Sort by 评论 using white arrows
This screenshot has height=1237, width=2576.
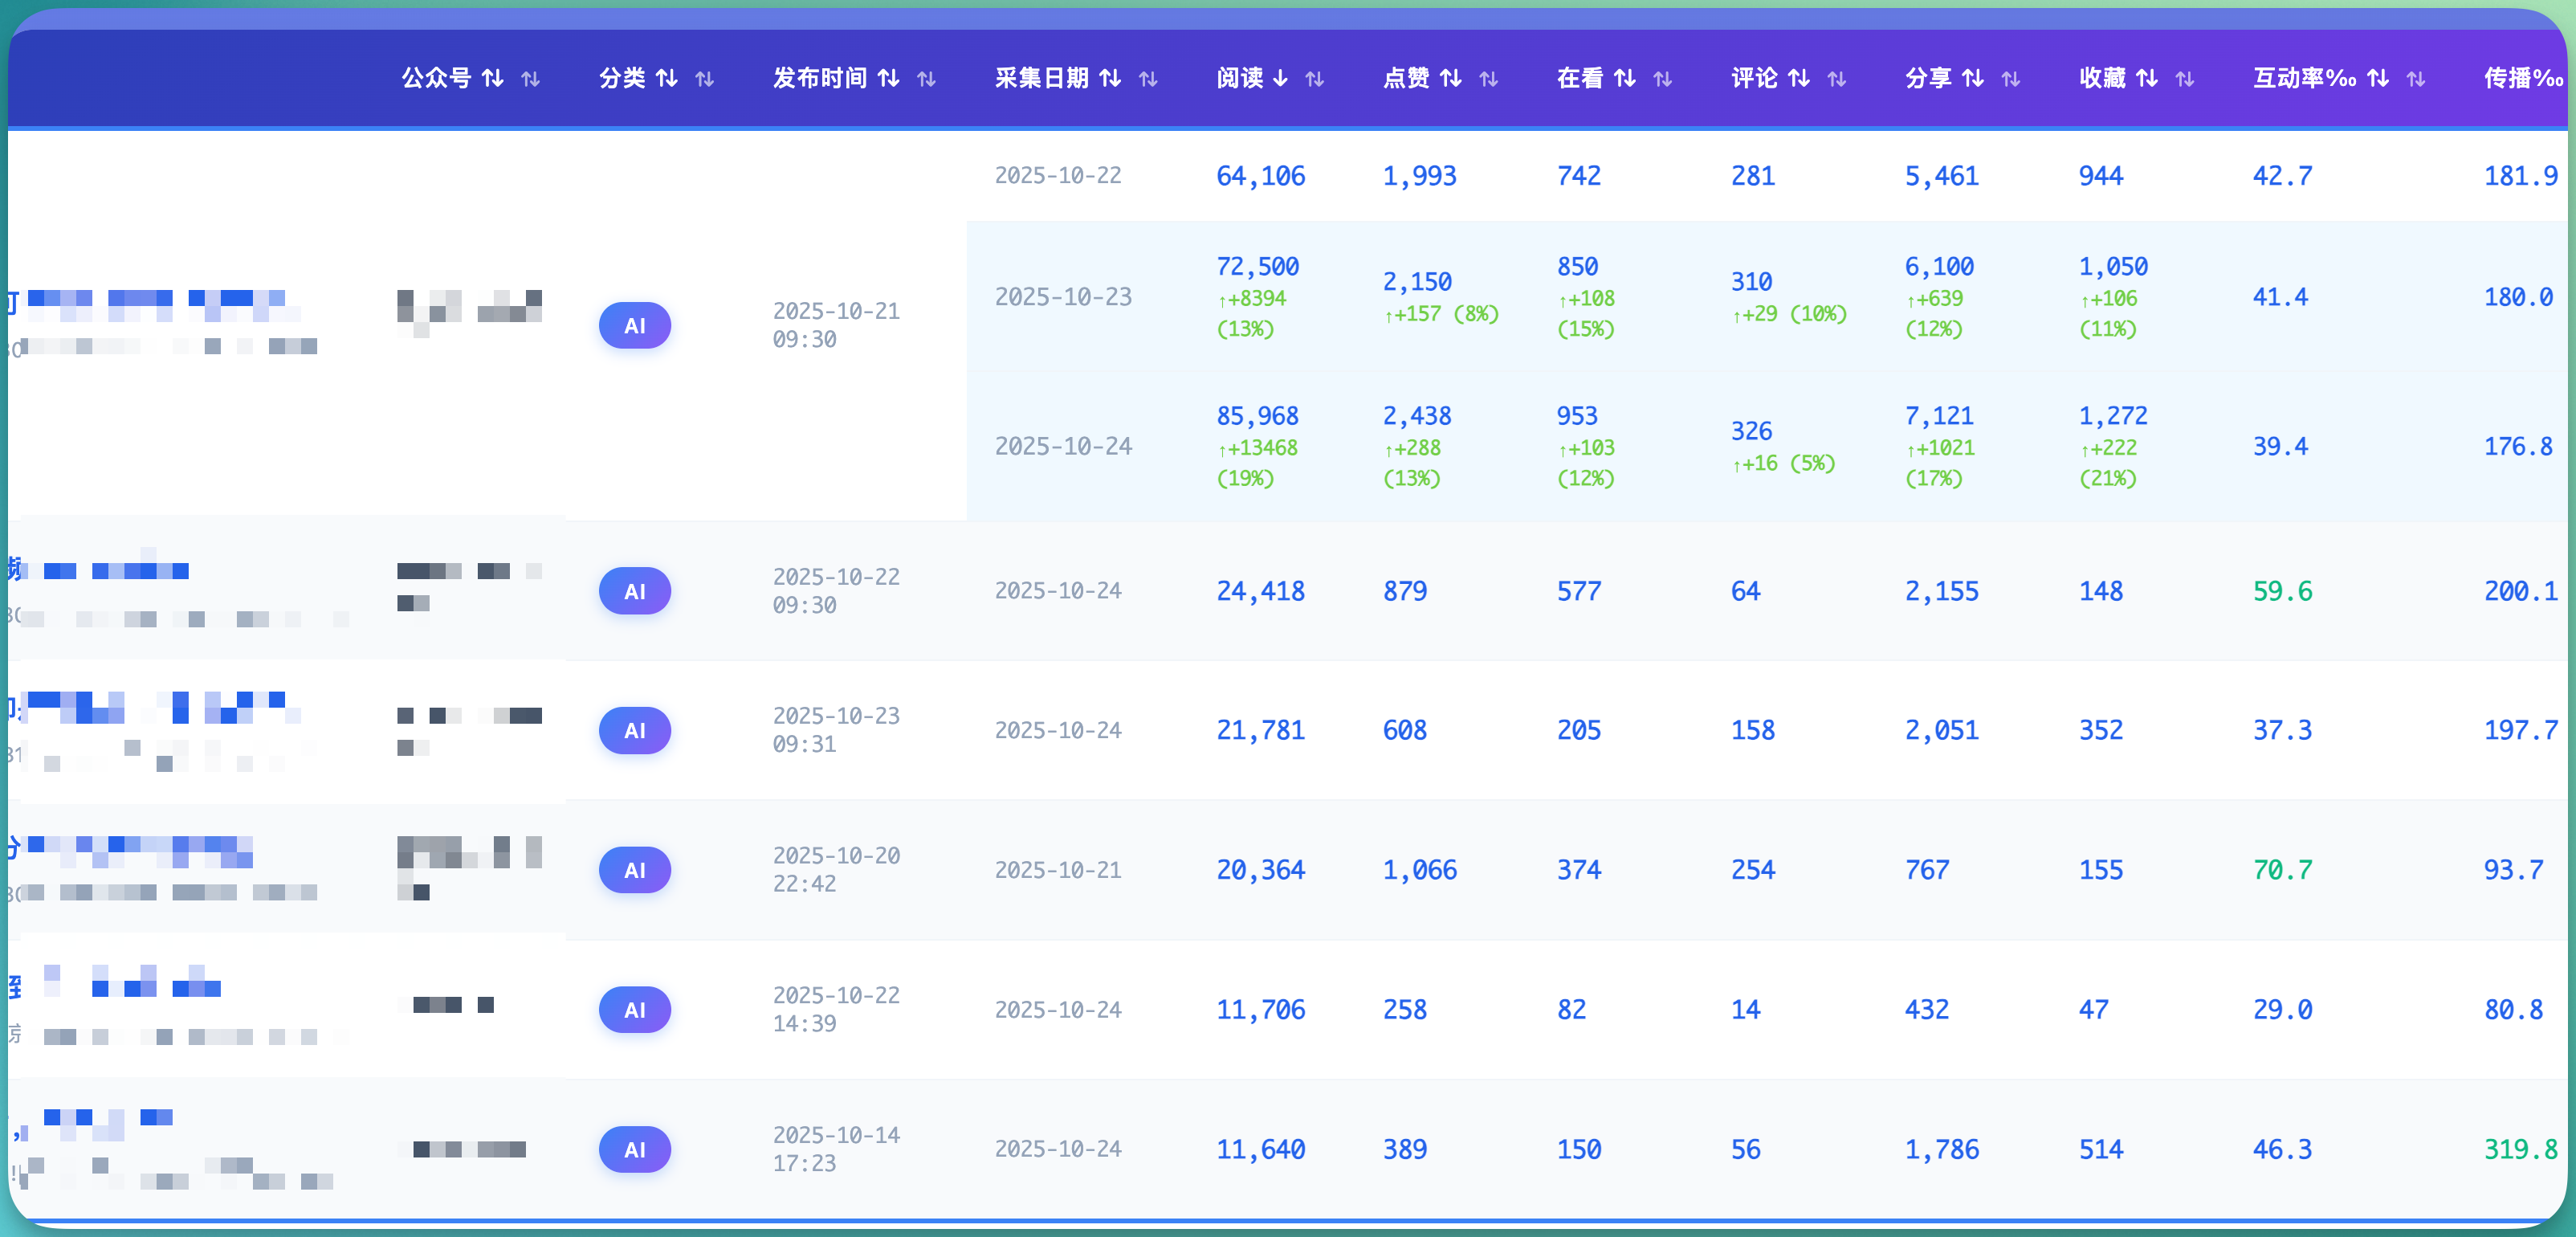tap(1798, 78)
